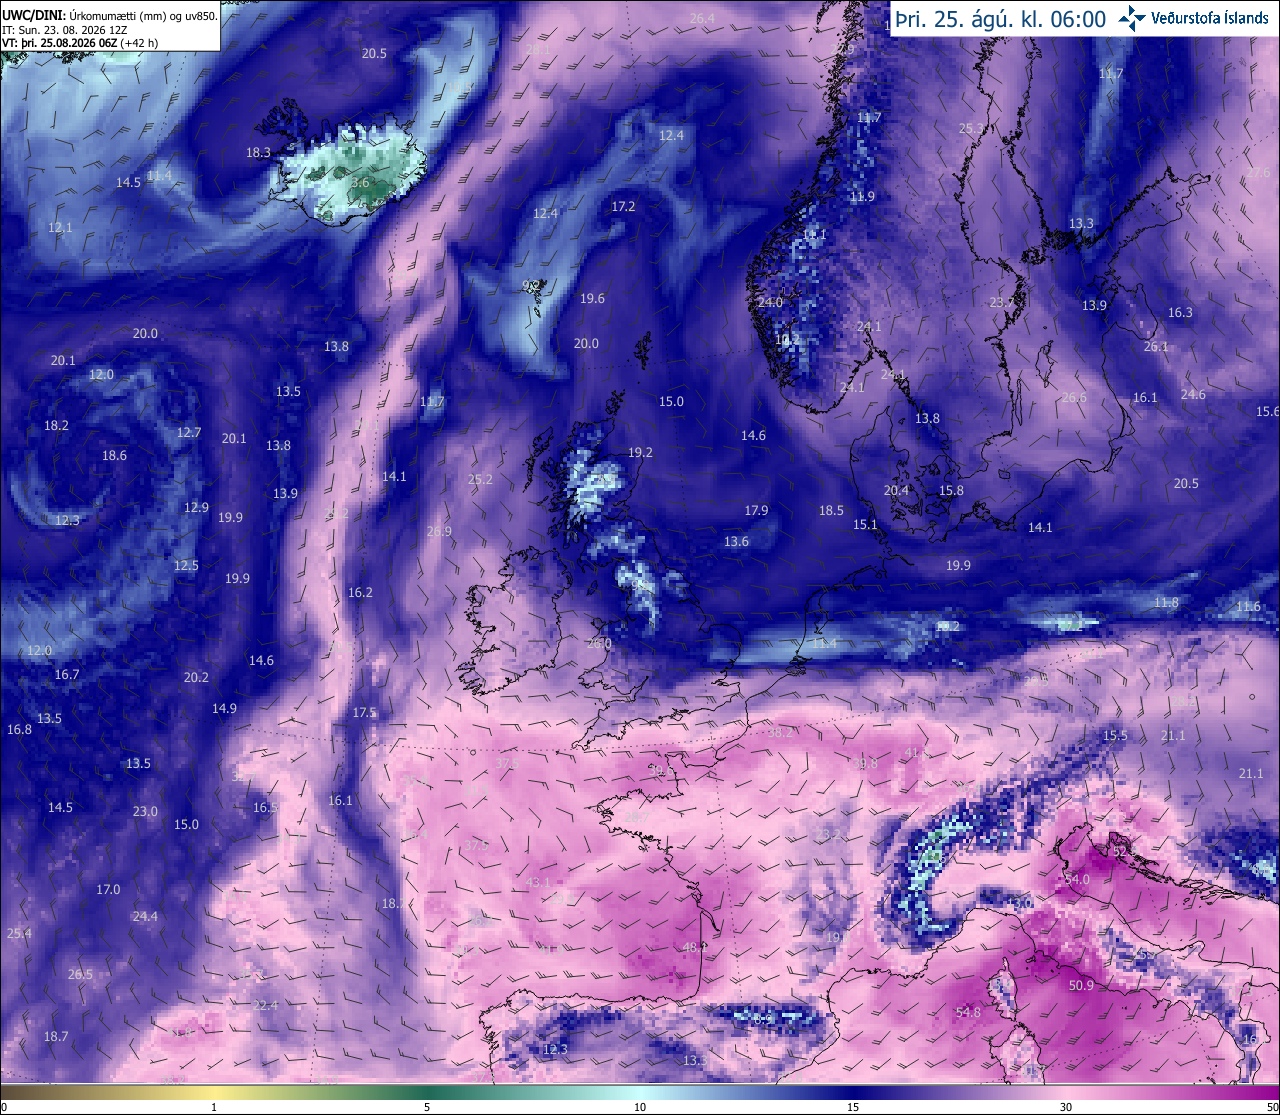1280x1115 pixels.
Task: Click the Veðurstofa Íslands logo icon
Action: click(x=1132, y=18)
